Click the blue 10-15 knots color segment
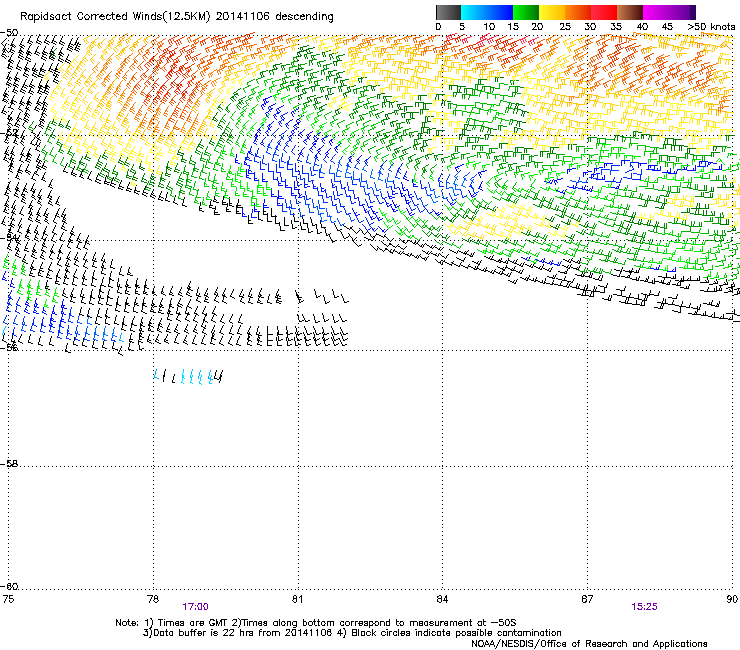This screenshot has height=650, width=740. point(499,12)
